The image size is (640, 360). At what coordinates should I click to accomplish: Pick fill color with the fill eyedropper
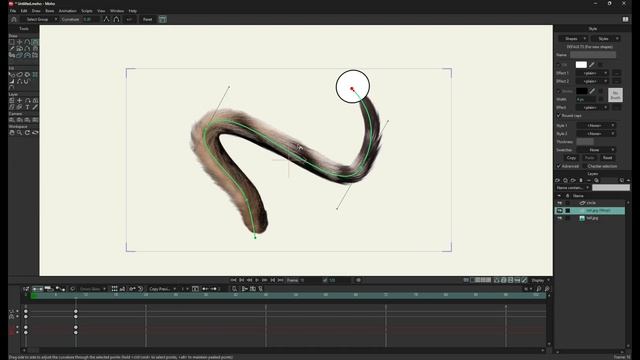click(x=592, y=64)
